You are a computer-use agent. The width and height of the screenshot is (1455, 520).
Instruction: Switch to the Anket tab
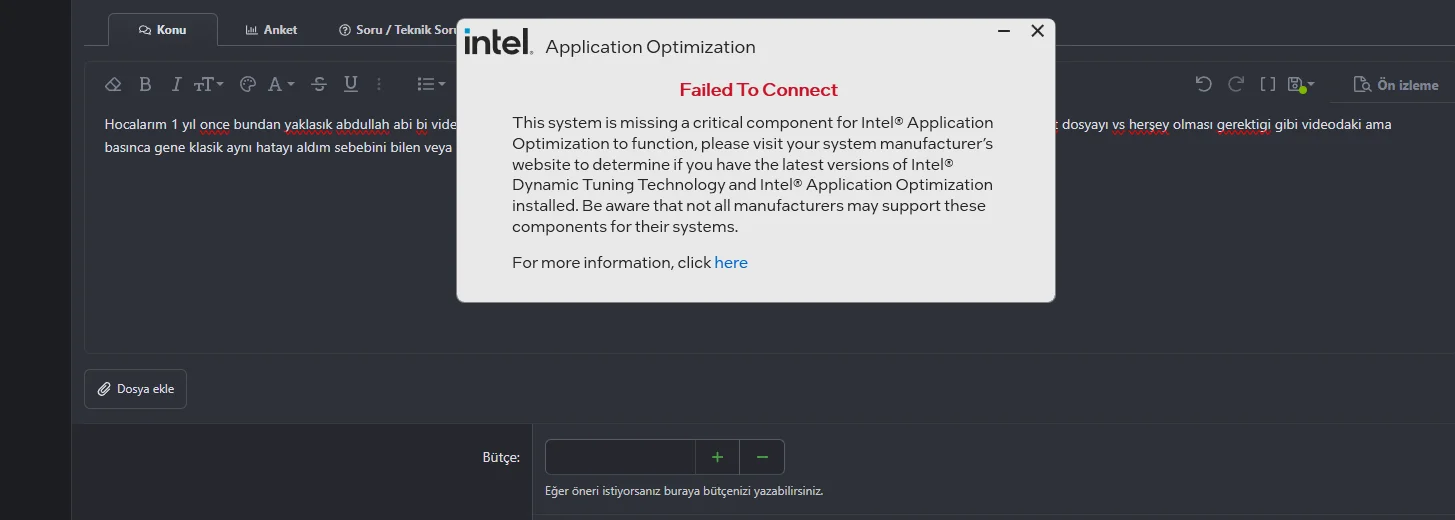pos(271,30)
